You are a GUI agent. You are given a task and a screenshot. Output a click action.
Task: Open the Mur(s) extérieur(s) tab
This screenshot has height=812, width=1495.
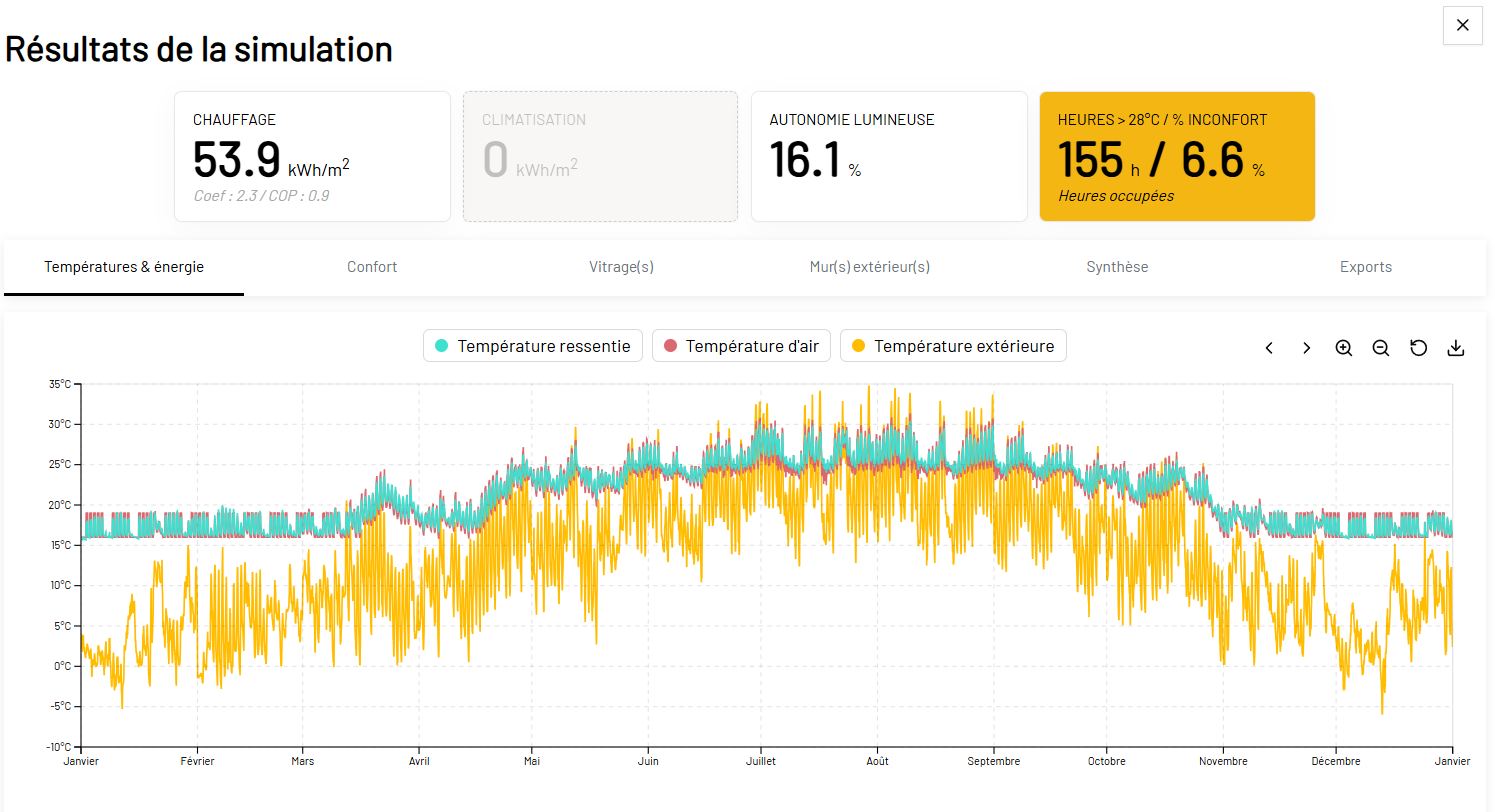pyautogui.click(x=870, y=267)
